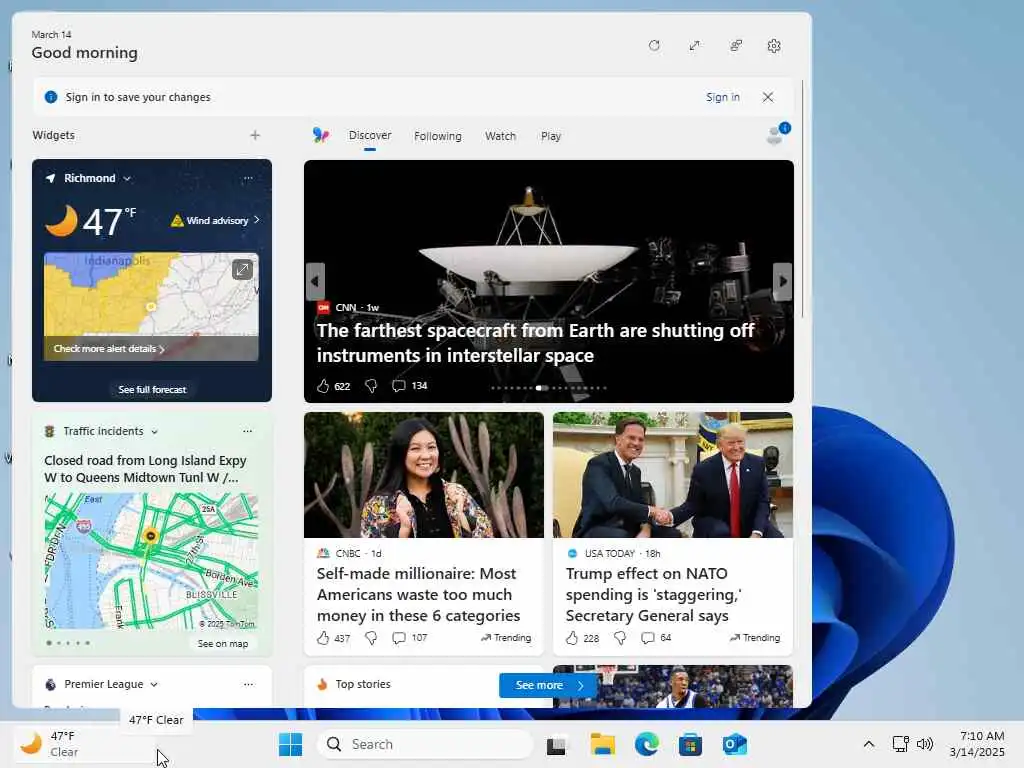The width and height of the screenshot is (1024, 768).
Task: Open clock and date flyout
Action: (x=977, y=744)
